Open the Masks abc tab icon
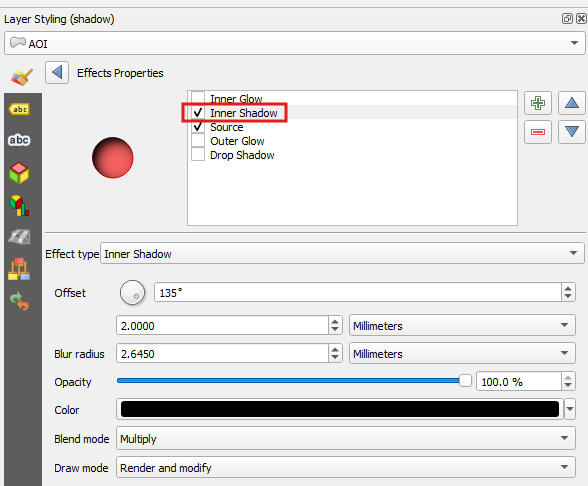588x486 pixels. pos(19,140)
